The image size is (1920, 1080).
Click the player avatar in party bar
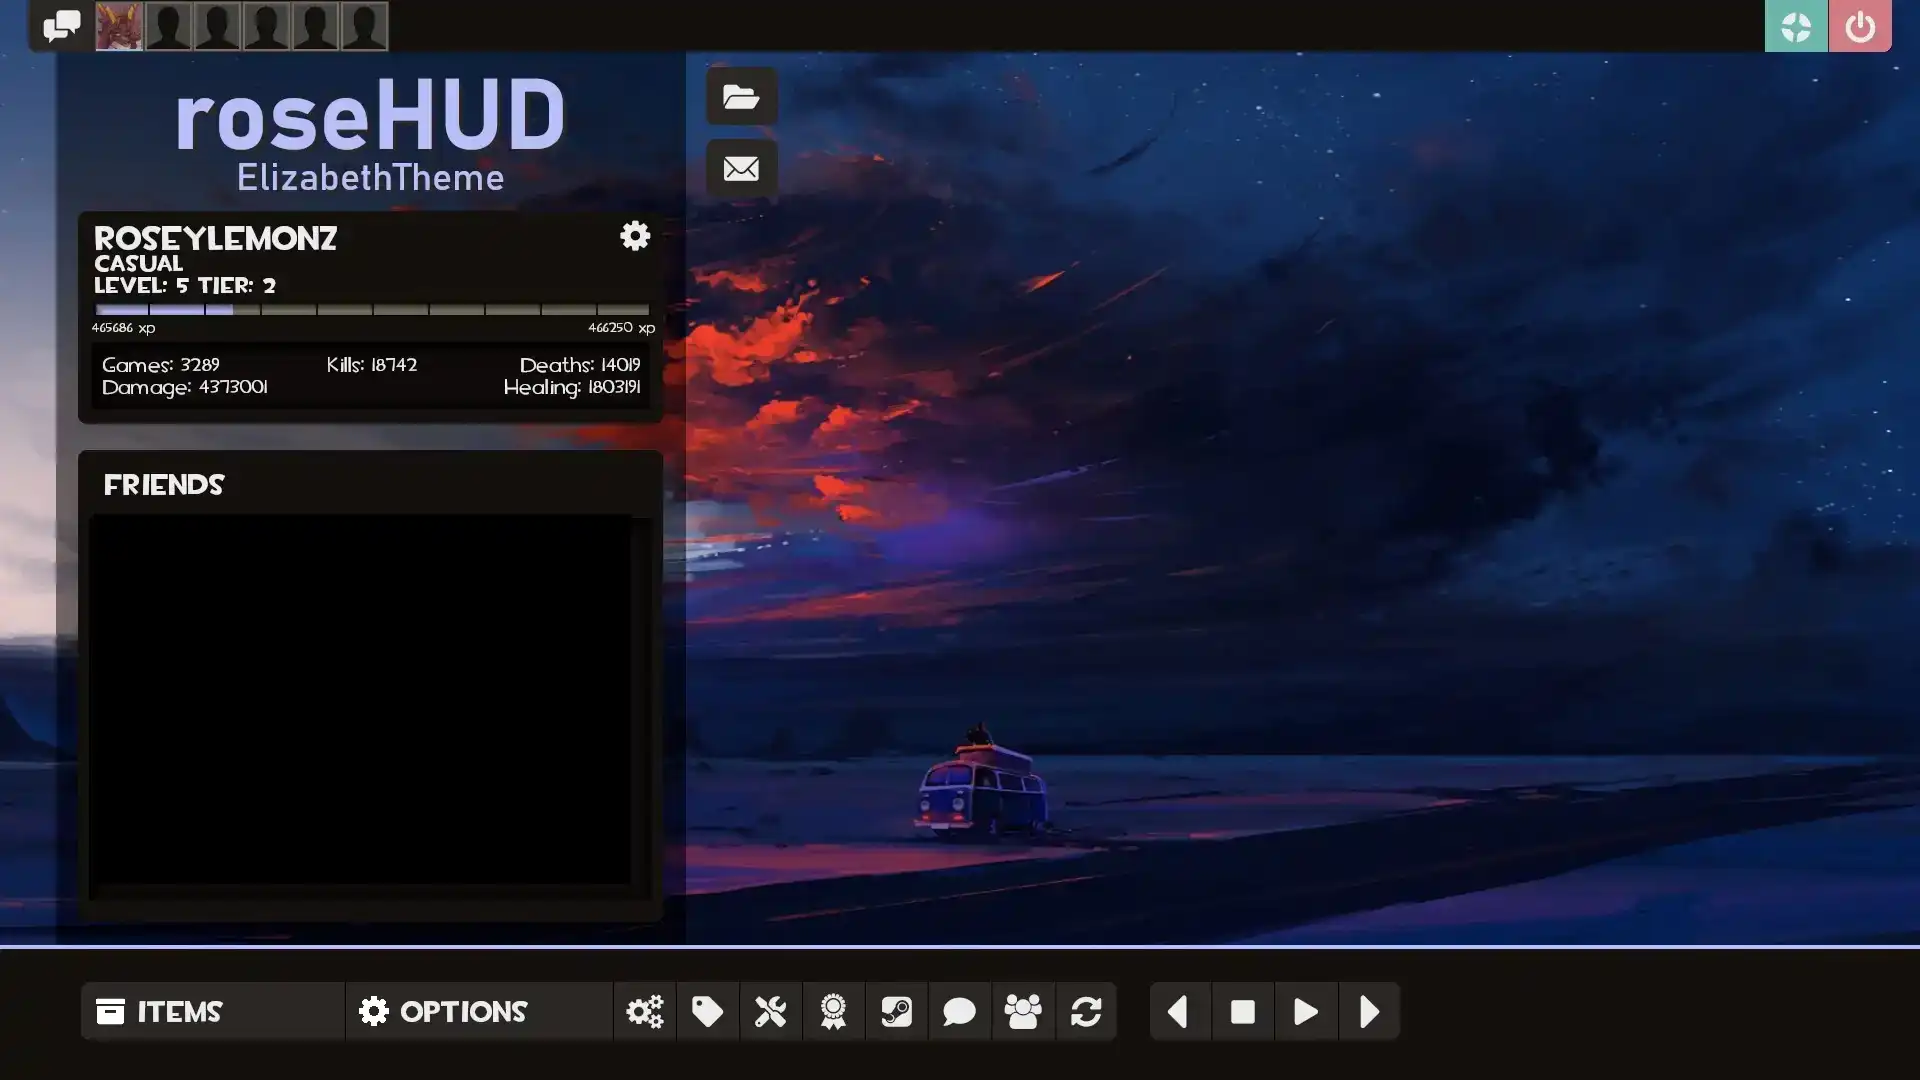pyautogui.click(x=119, y=26)
